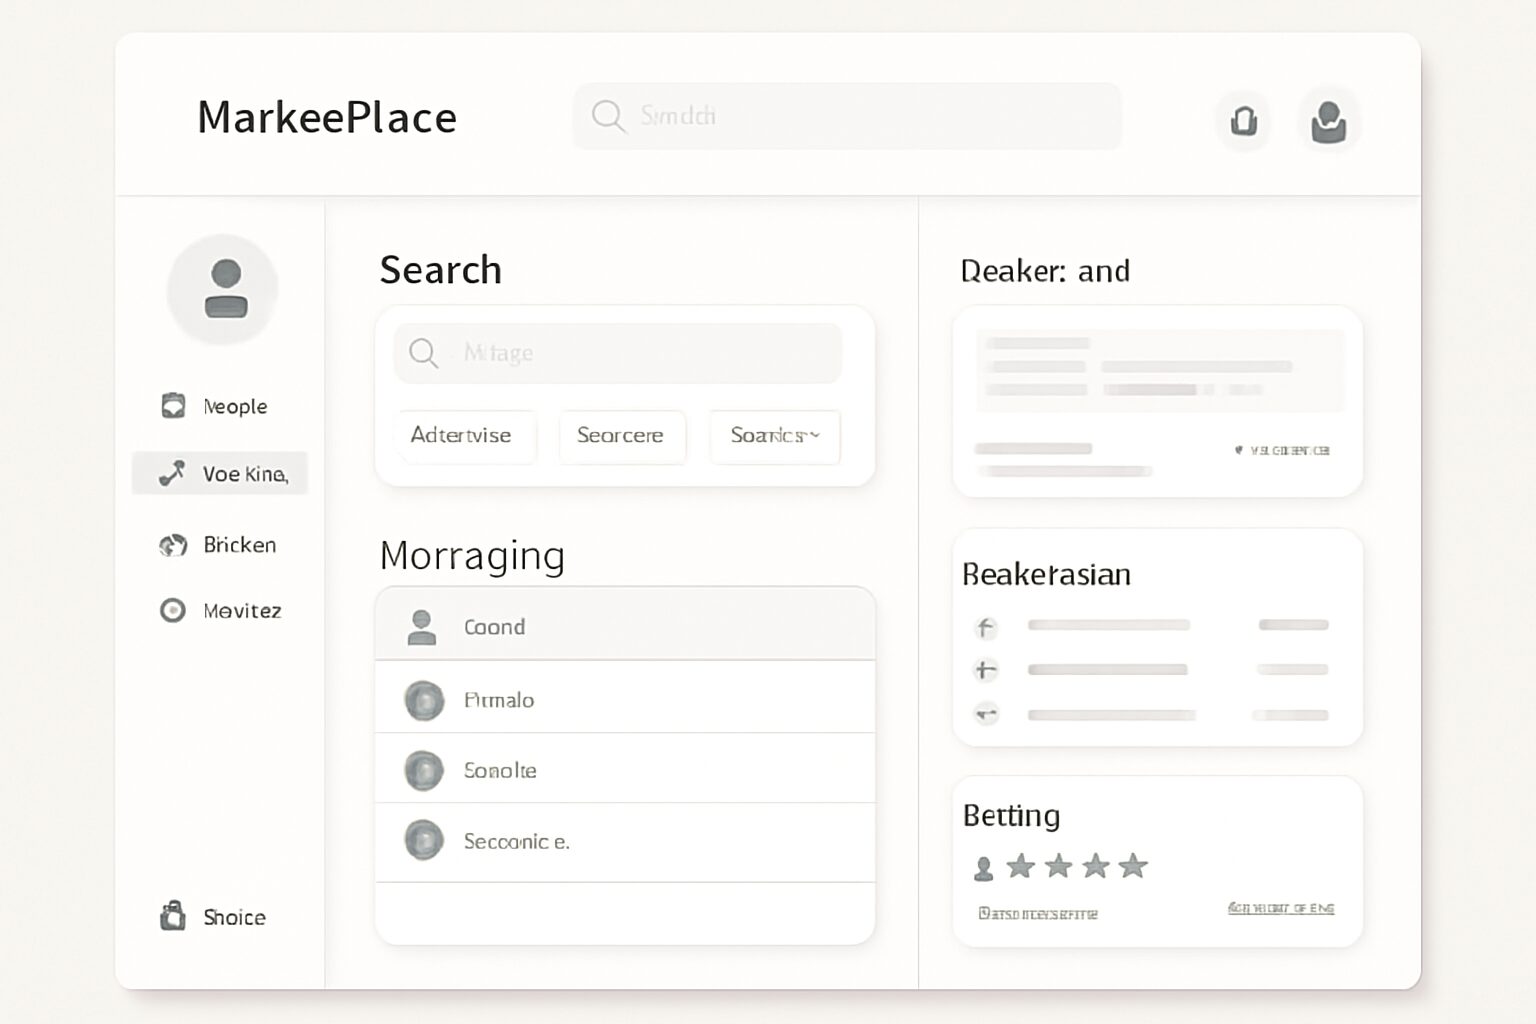Click the Bricken globe icon

point(173,545)
